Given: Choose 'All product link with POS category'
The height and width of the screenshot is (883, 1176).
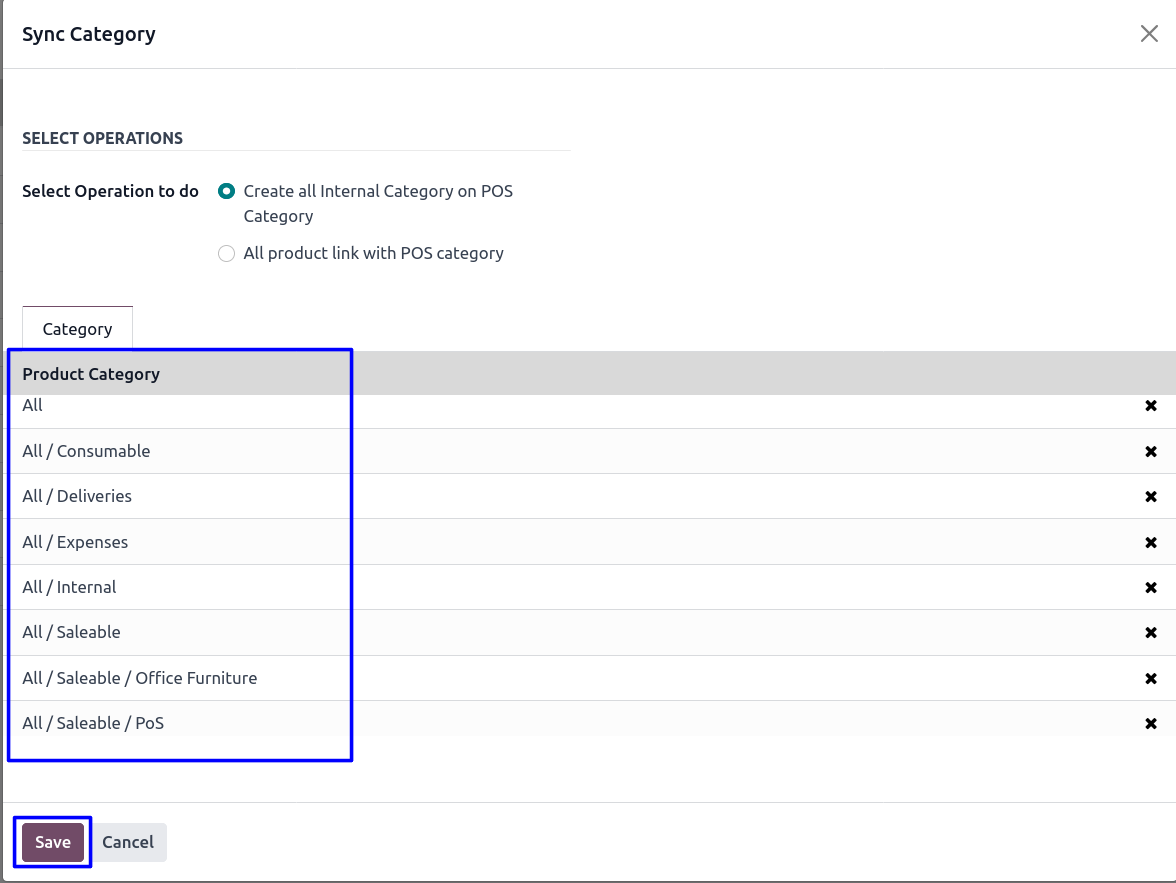Looking at the screenshot, I should pos(227,254).
